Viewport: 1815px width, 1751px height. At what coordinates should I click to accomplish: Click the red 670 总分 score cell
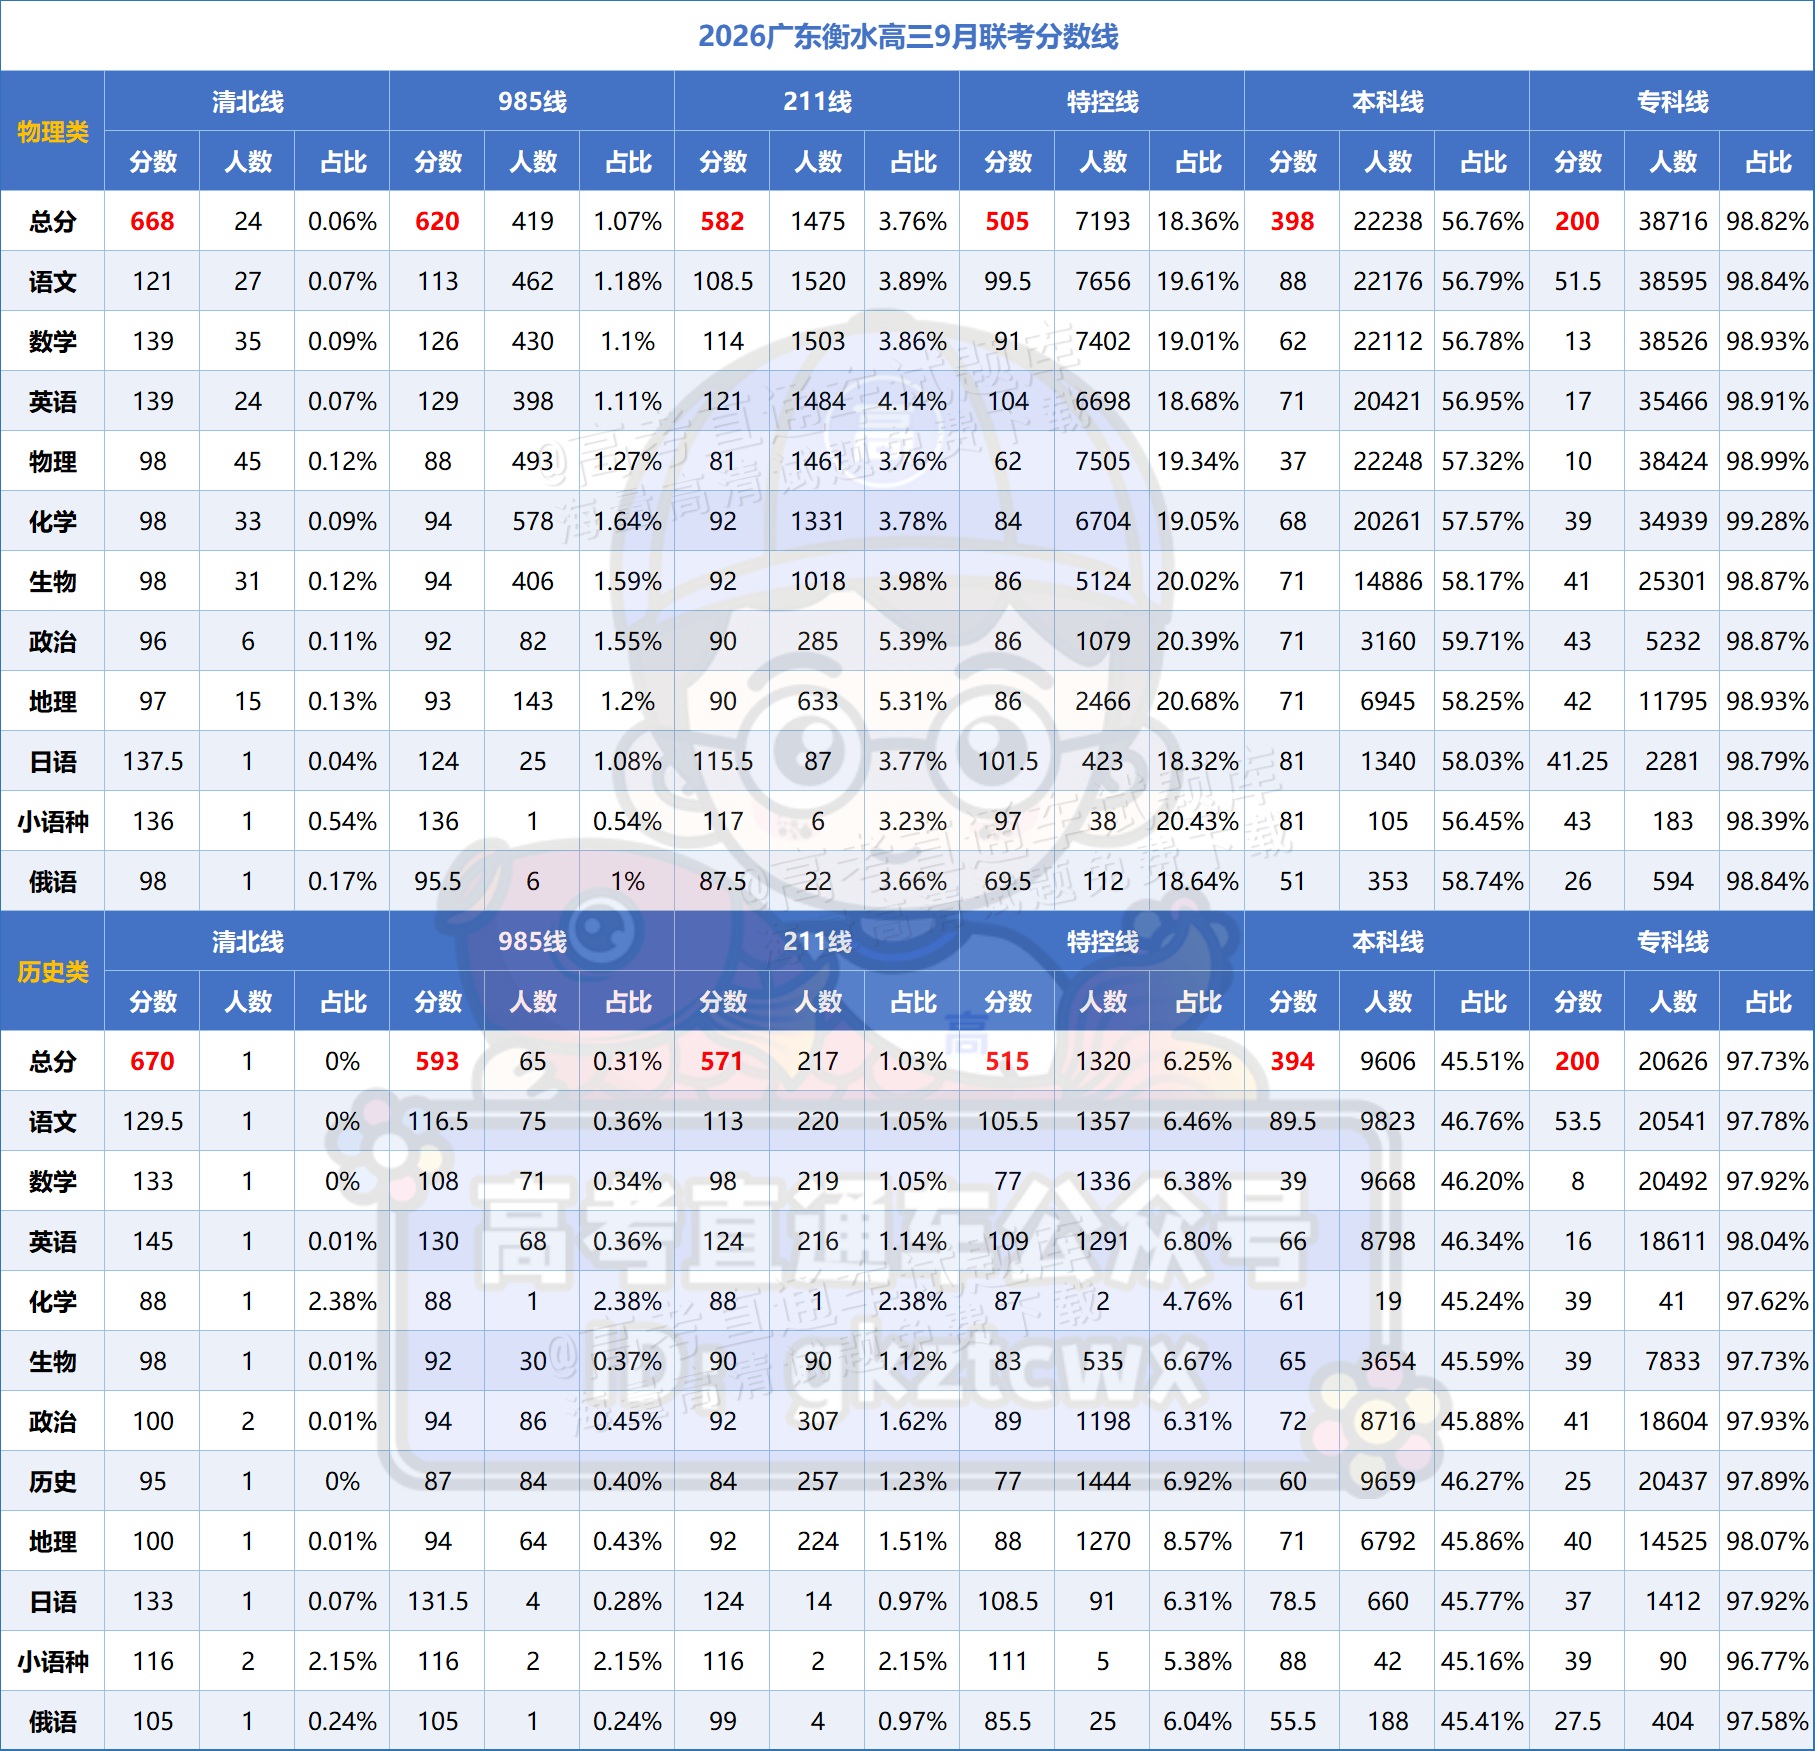tap(152, 1062)
